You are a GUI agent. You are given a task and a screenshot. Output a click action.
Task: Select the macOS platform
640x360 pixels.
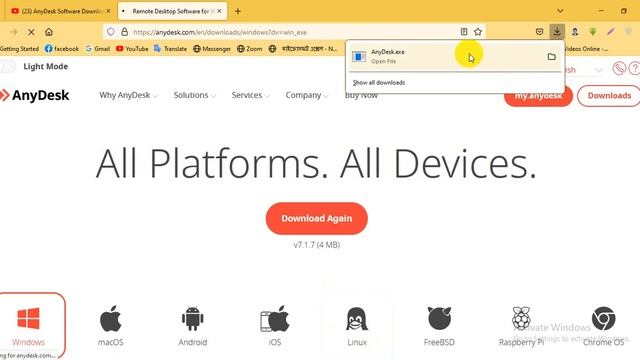111,326
